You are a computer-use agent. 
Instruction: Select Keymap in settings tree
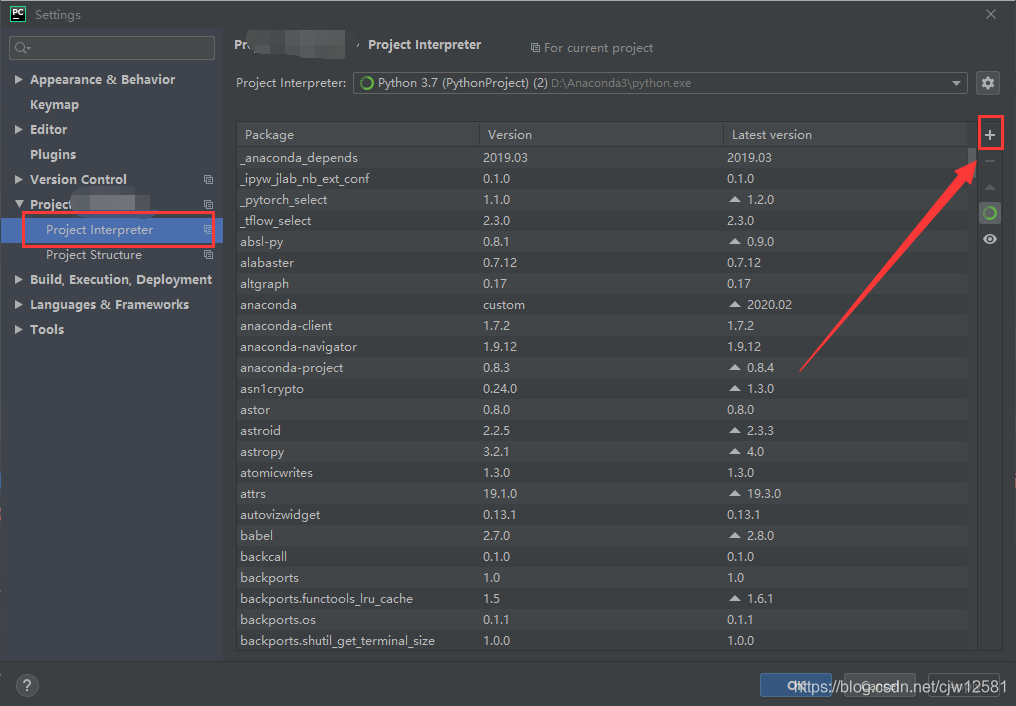54,104
